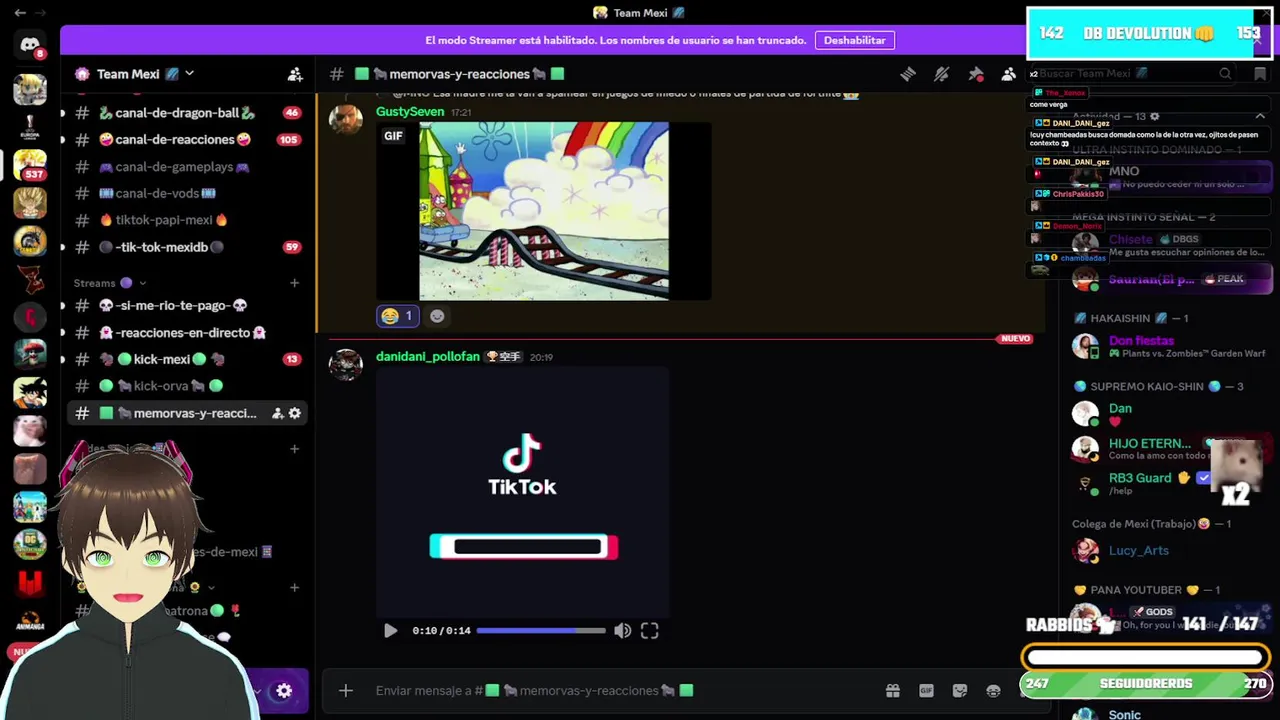The width and height of the screenshot is (1280, 720).
Task: Add channel with plus beside Streams
Action: pyautogui.click(x=294, y=283)
